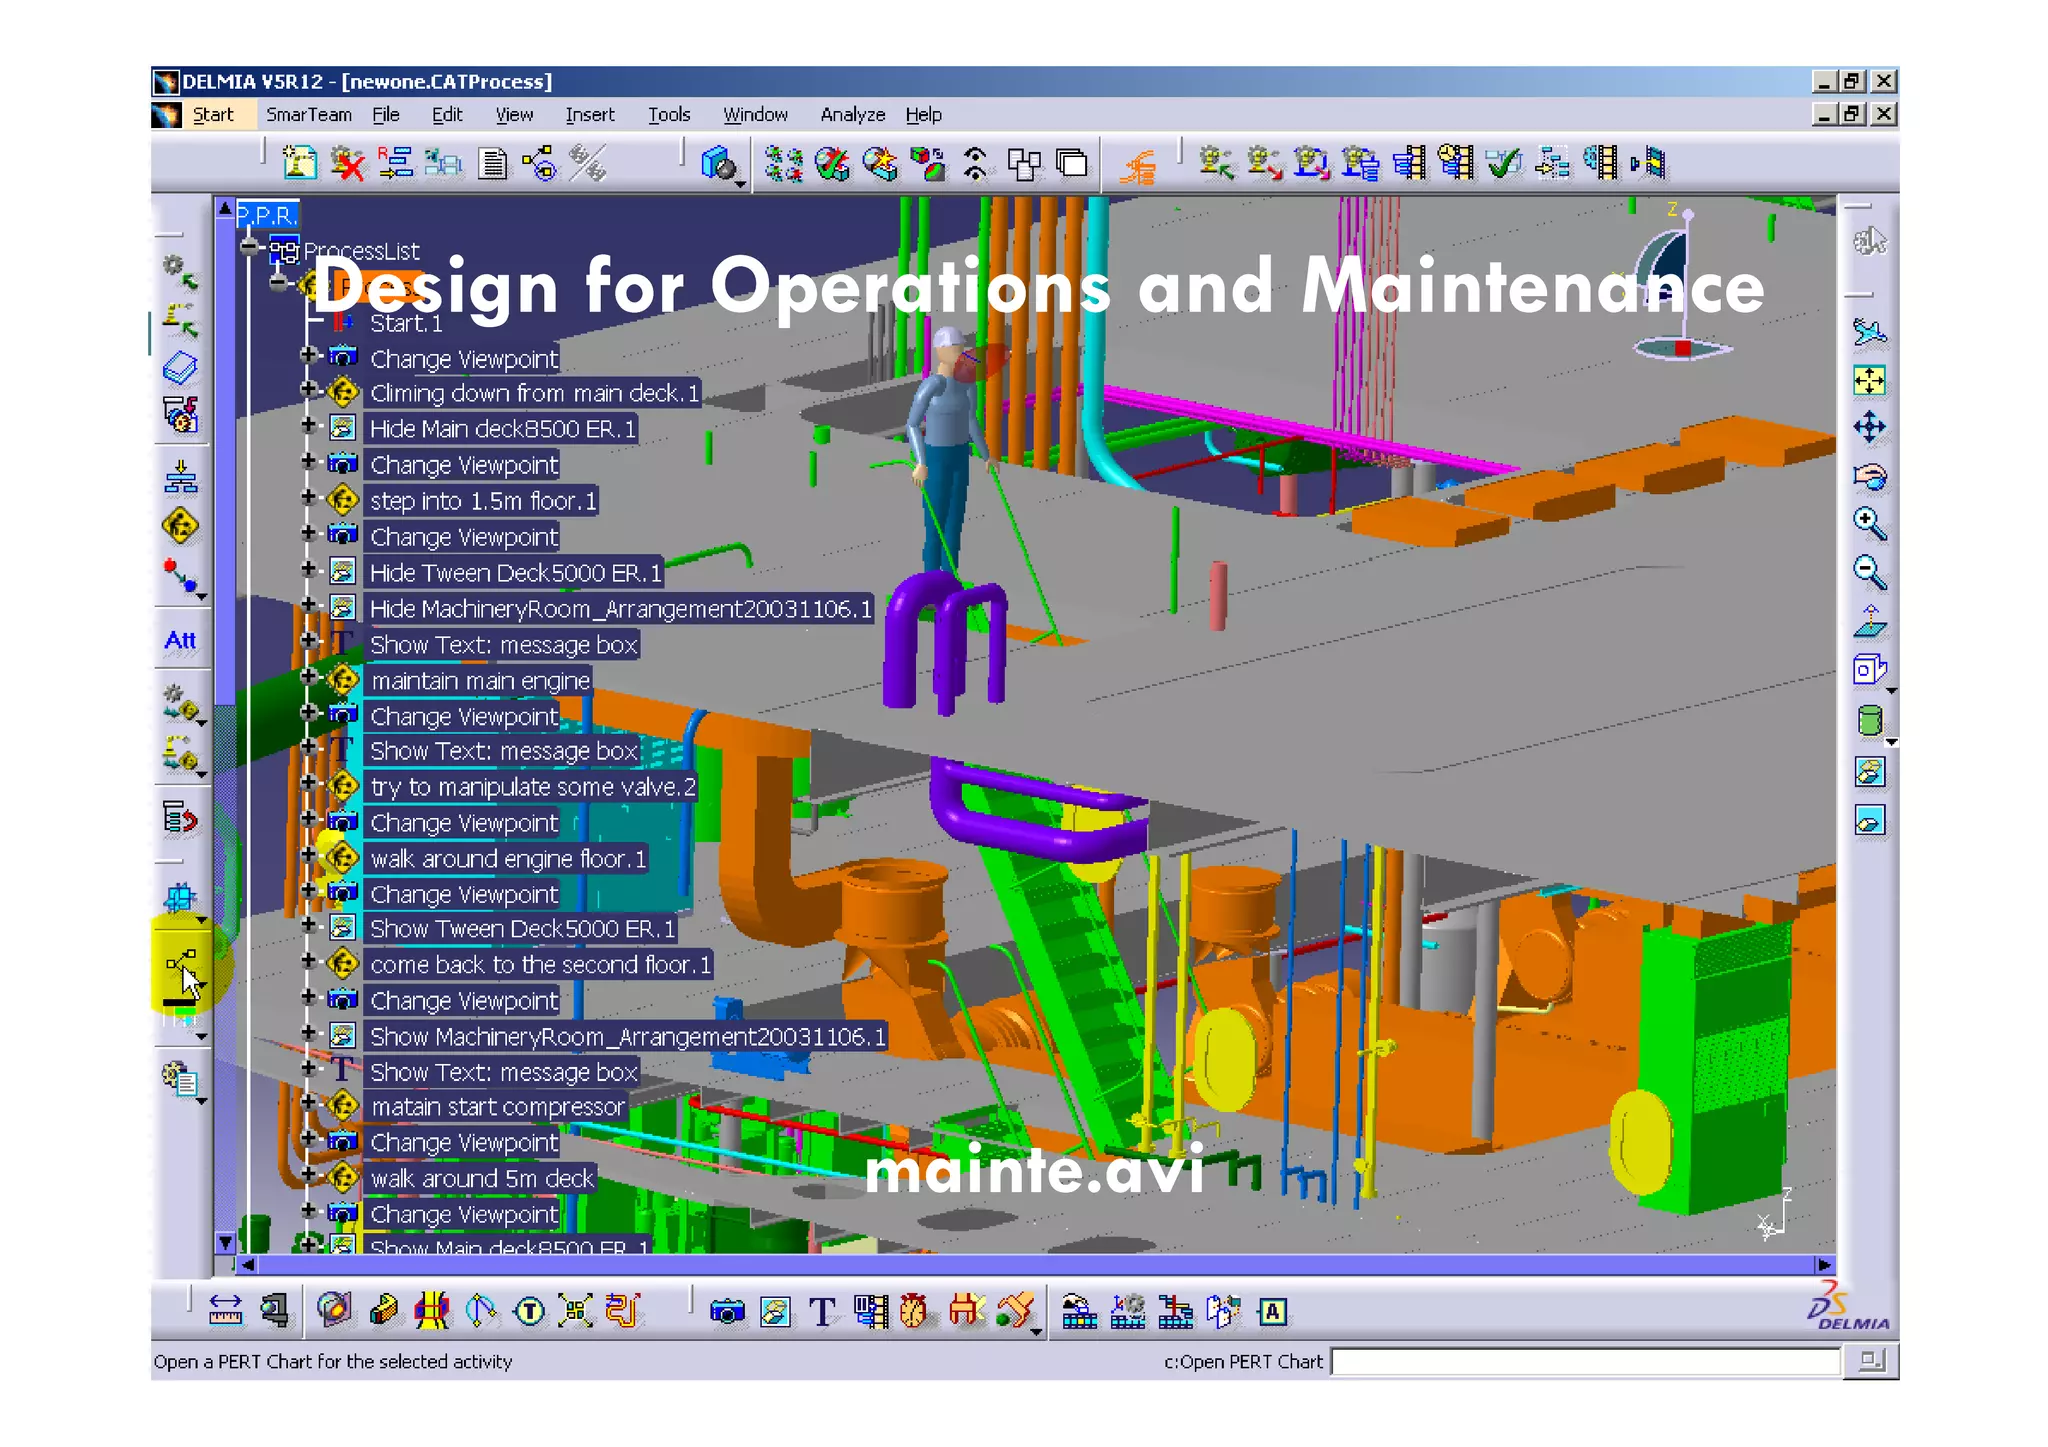2048x1447 pixels.
Task: Click the blue box catalog icon in top toolbar
Action: [x=718, y=163]
